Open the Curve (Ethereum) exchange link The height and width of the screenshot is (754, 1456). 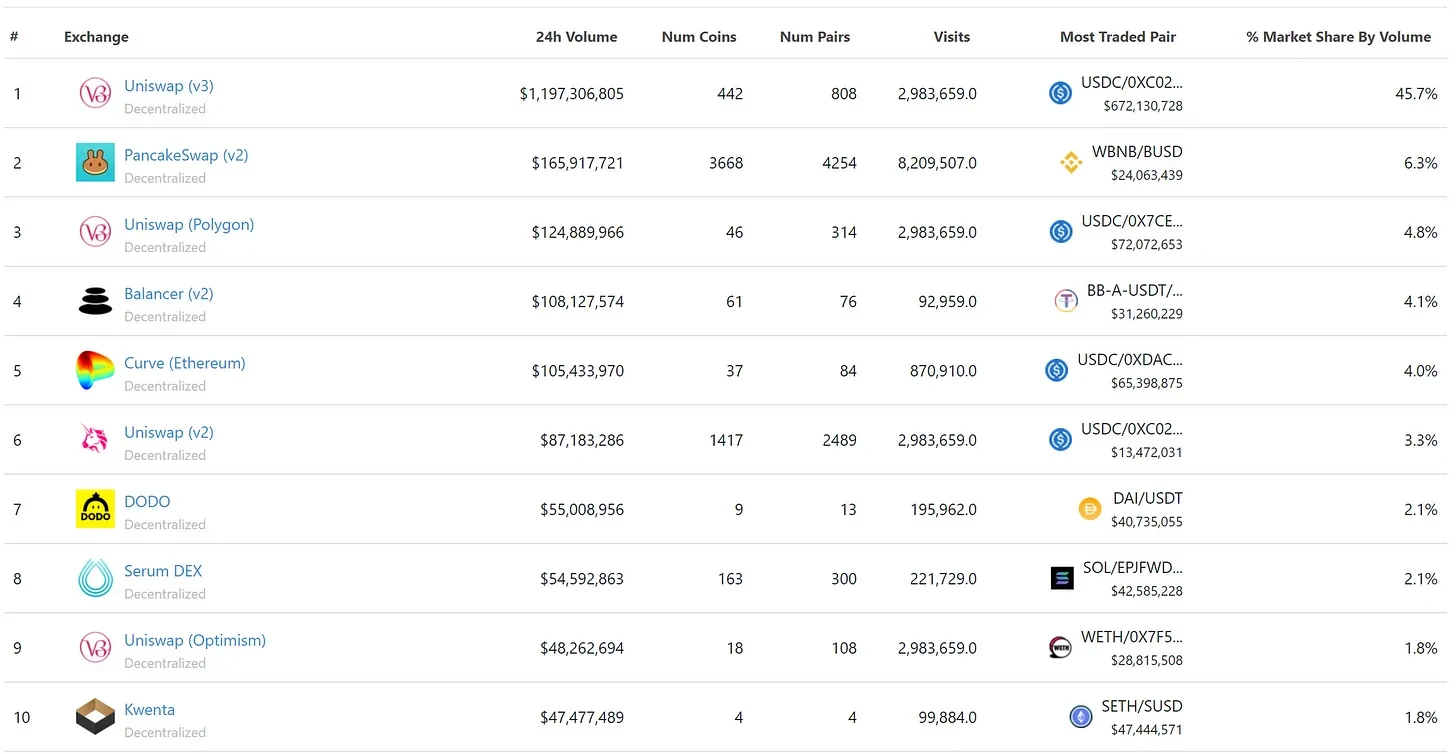185,363
